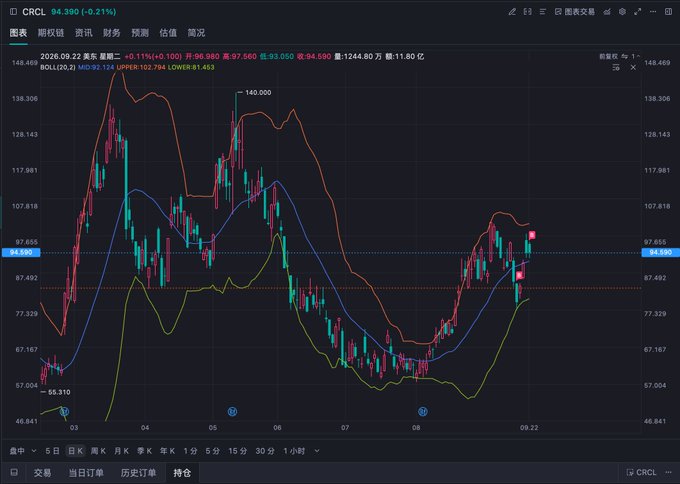Viewport: 680px width, 484px height.
Task: Expand more timeframes chevron after 1小时
Action: pos(317,451)
